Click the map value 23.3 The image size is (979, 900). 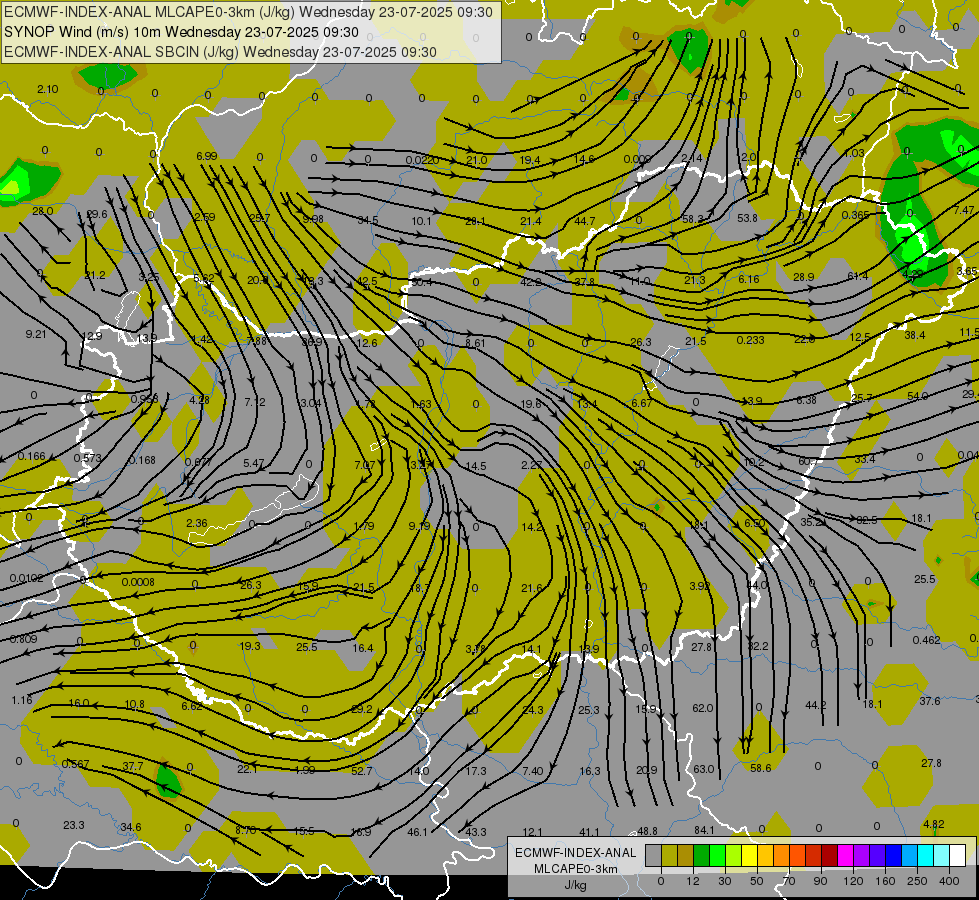pyautogui.click(x=74, y=825)
